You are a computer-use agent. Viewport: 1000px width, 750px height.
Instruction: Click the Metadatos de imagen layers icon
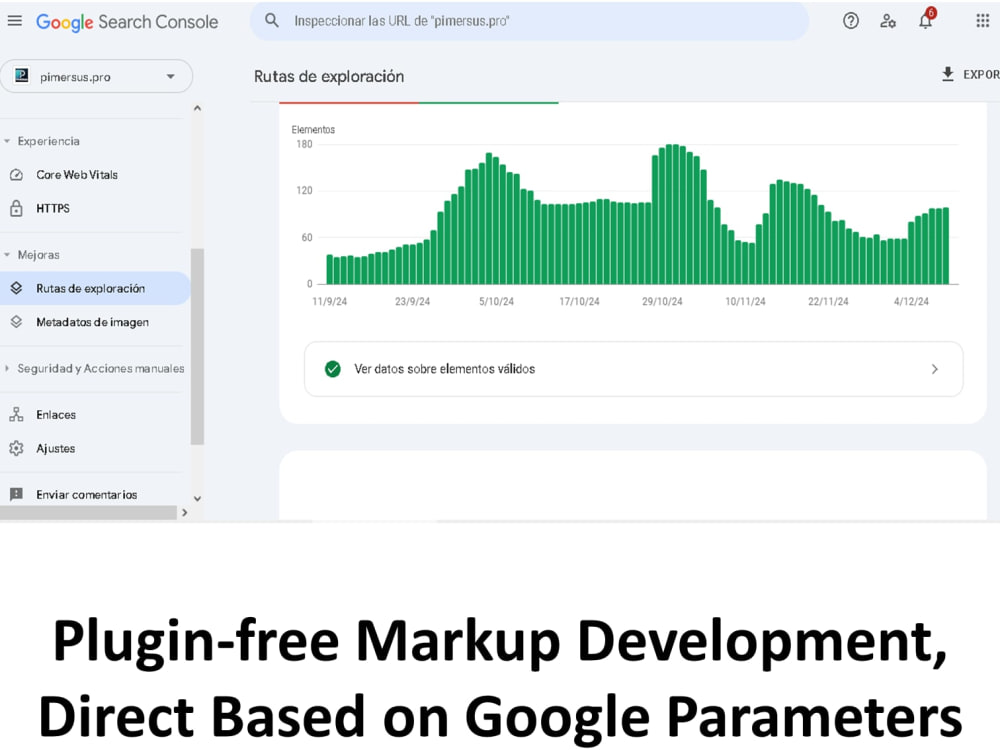[17, 322]
